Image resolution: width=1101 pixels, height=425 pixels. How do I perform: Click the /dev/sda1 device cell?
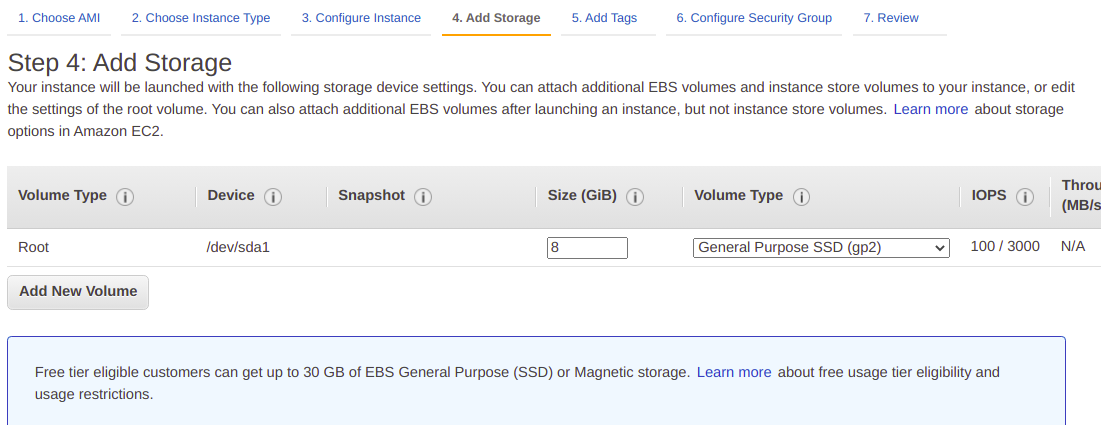click(238, 247)
